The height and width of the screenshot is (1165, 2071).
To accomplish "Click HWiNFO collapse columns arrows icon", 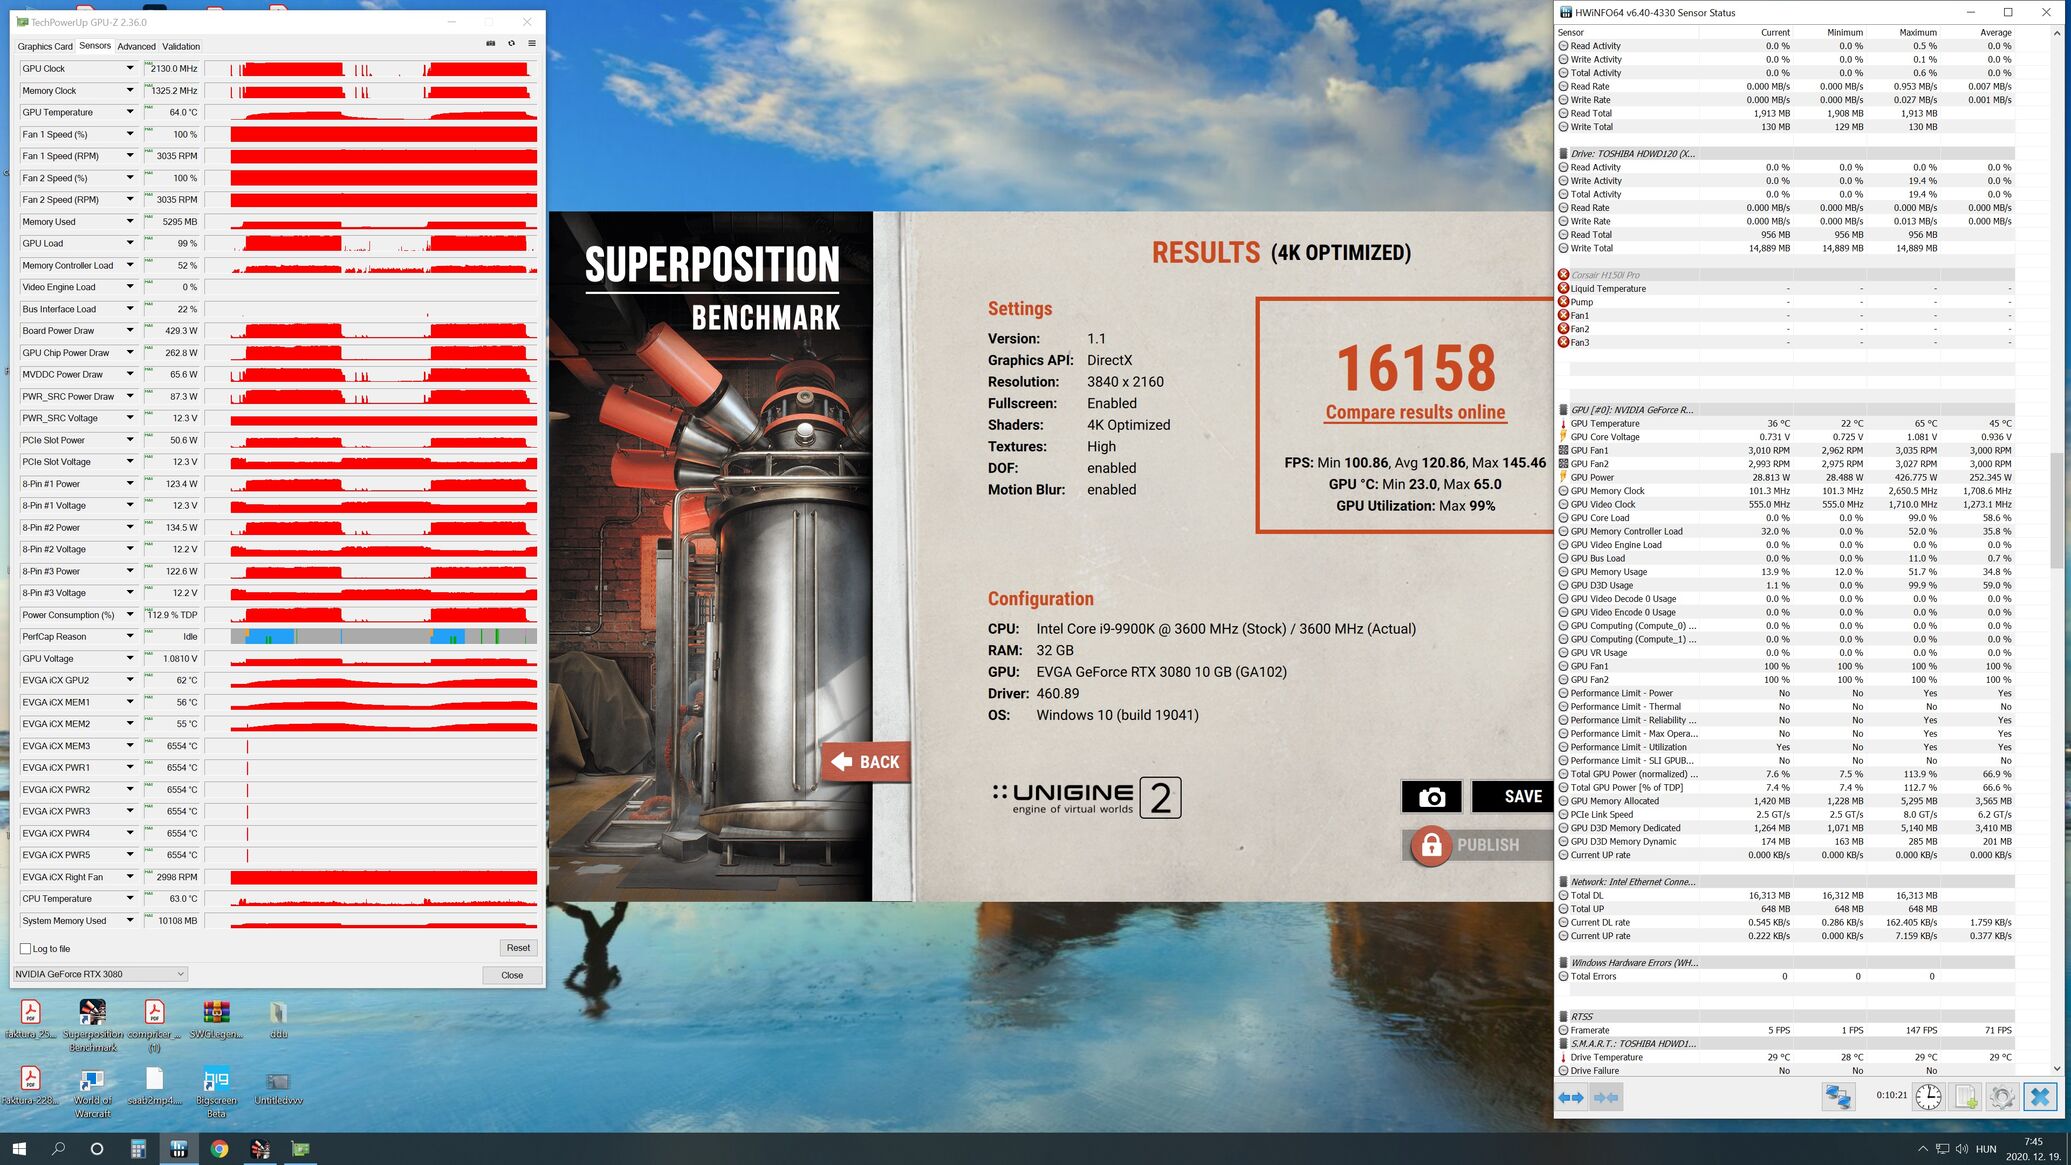I will pyautogui.click(x=1605, y=1097).
